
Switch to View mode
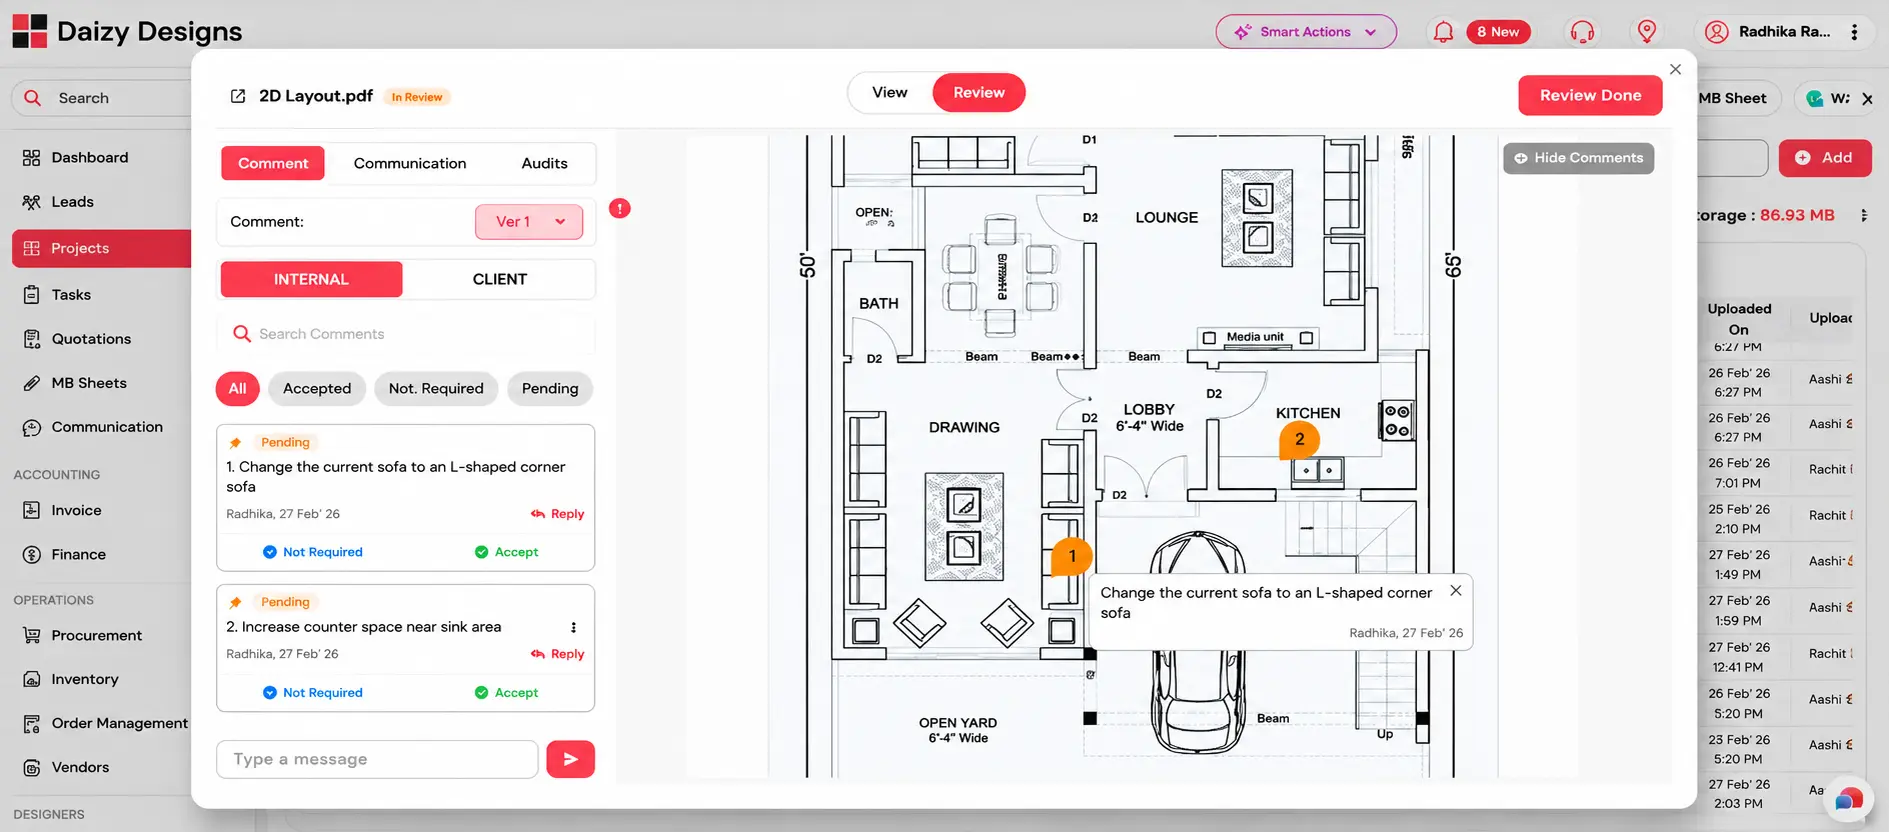click(889, 92)
